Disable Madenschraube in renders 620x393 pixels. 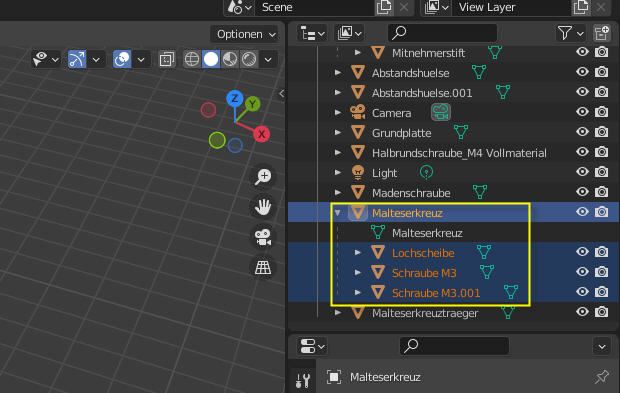601,192
